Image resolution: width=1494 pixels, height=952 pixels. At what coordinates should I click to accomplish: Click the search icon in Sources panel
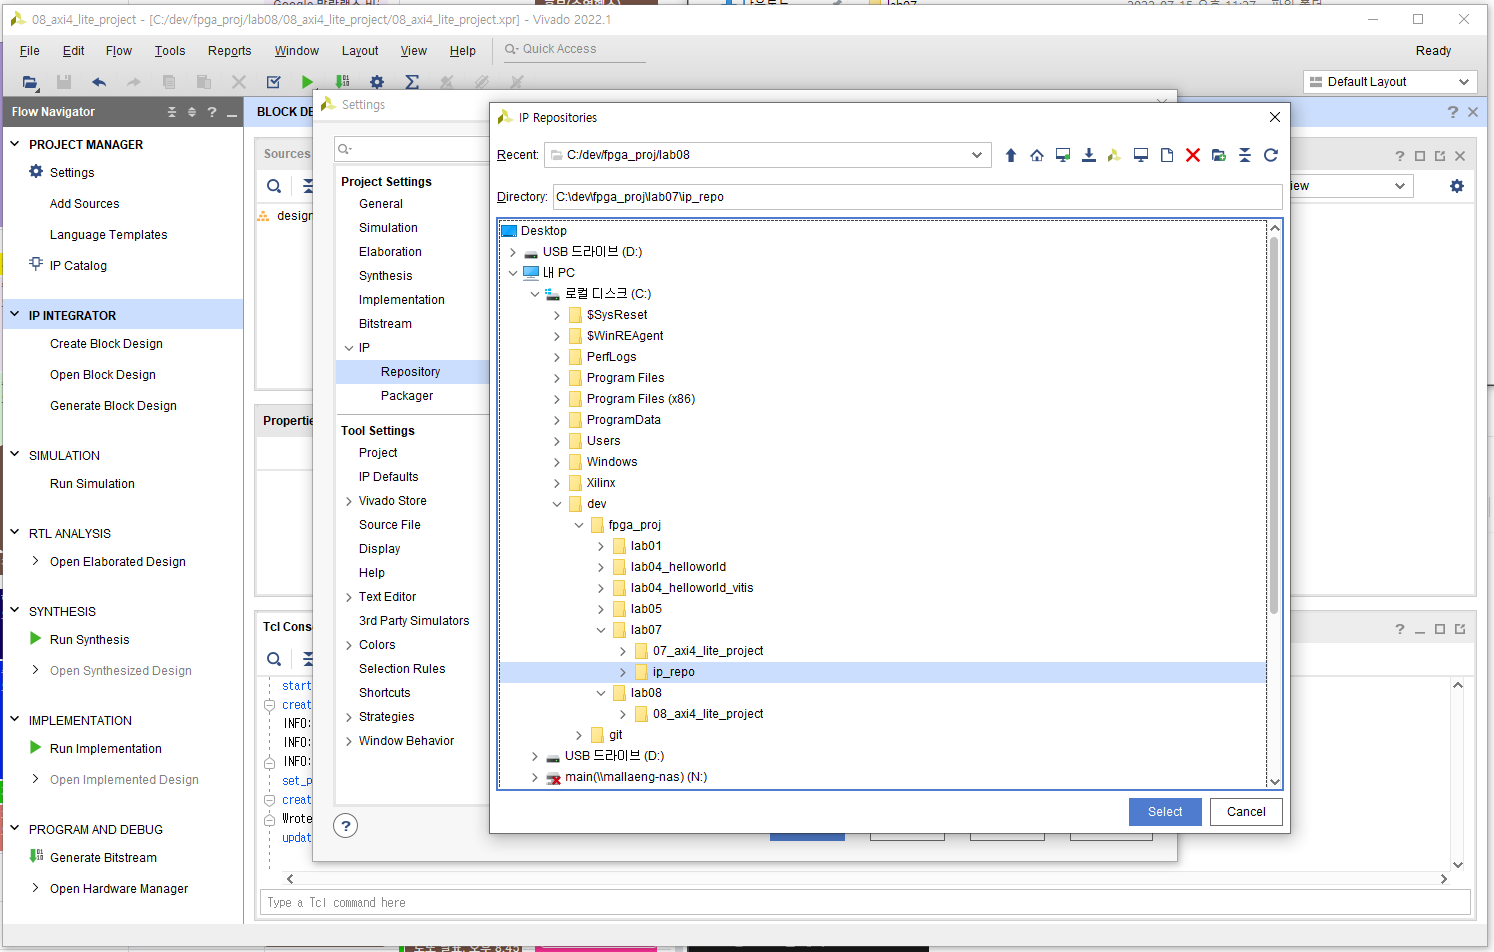click(x=274, y=186)
